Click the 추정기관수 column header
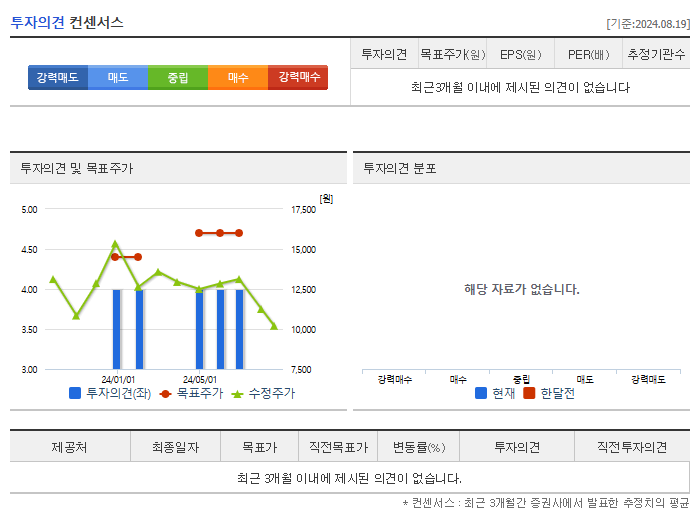The image size is (694, 517). tap(656, 54)
